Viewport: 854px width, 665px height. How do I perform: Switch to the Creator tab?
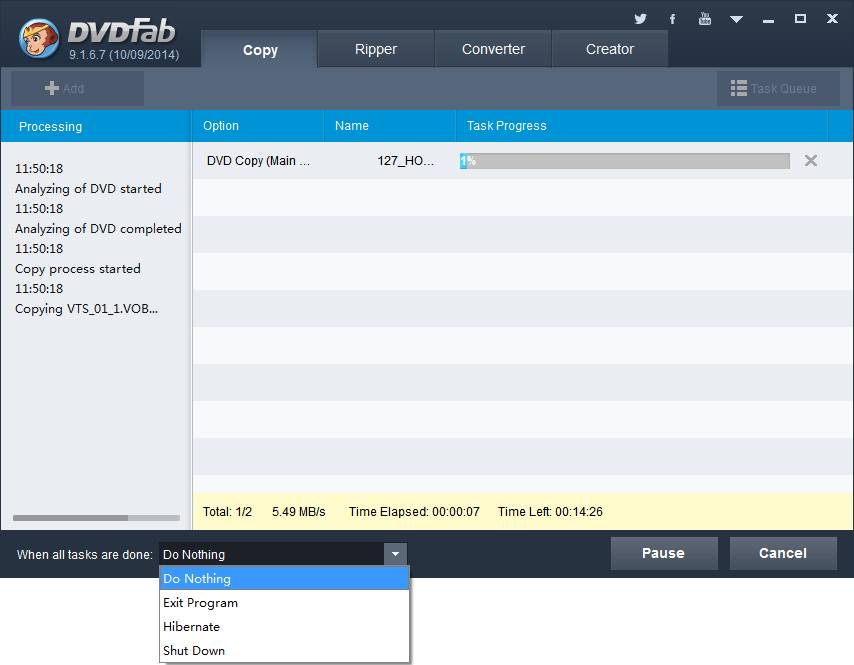[x=610, y=49]
